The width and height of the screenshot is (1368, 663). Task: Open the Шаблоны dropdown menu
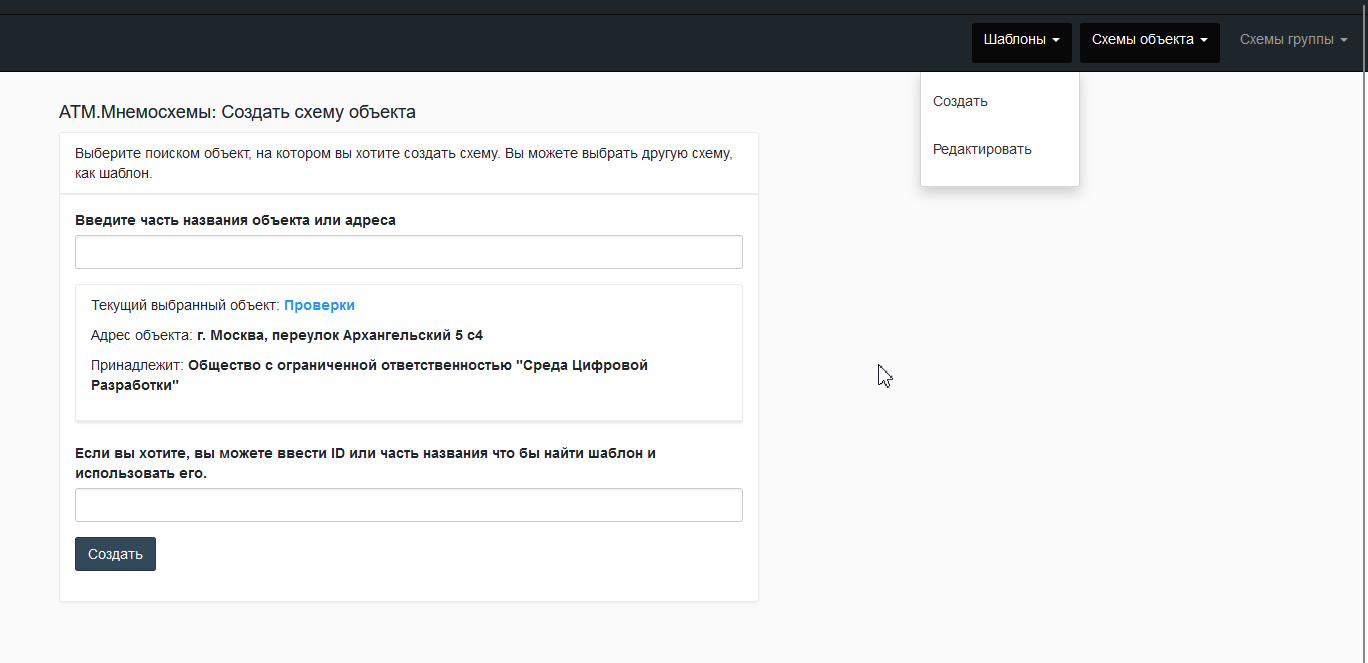coord(1021,40)
